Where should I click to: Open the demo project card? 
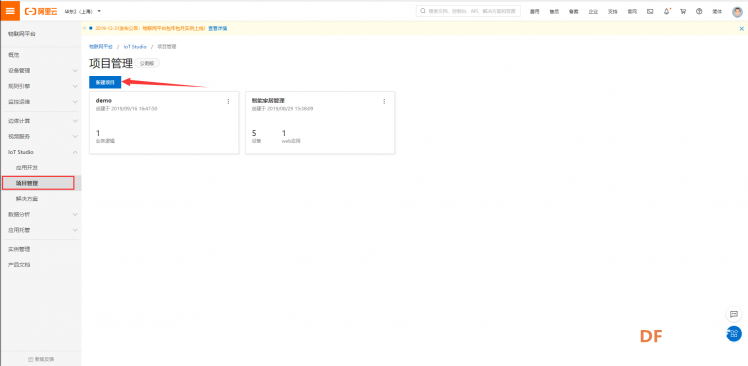pos(164,123)
